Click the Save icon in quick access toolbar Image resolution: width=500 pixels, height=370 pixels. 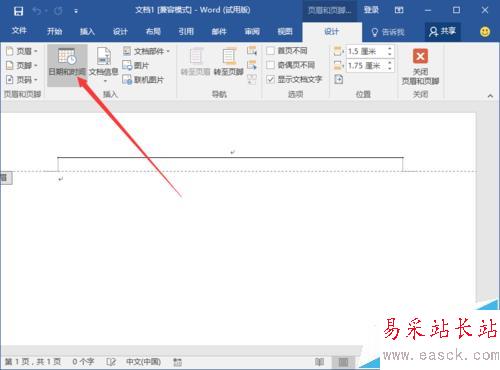pyautogui.click(x=18, y=11)
